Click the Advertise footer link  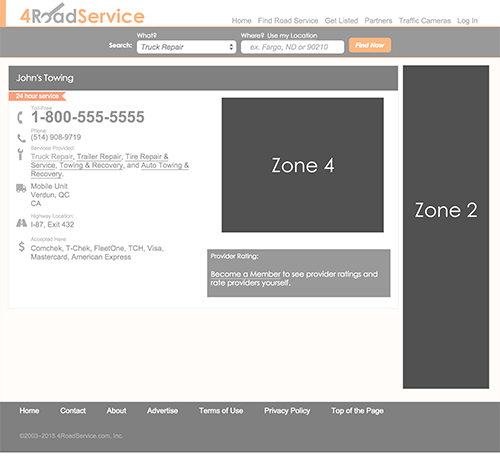pos(162,411)
